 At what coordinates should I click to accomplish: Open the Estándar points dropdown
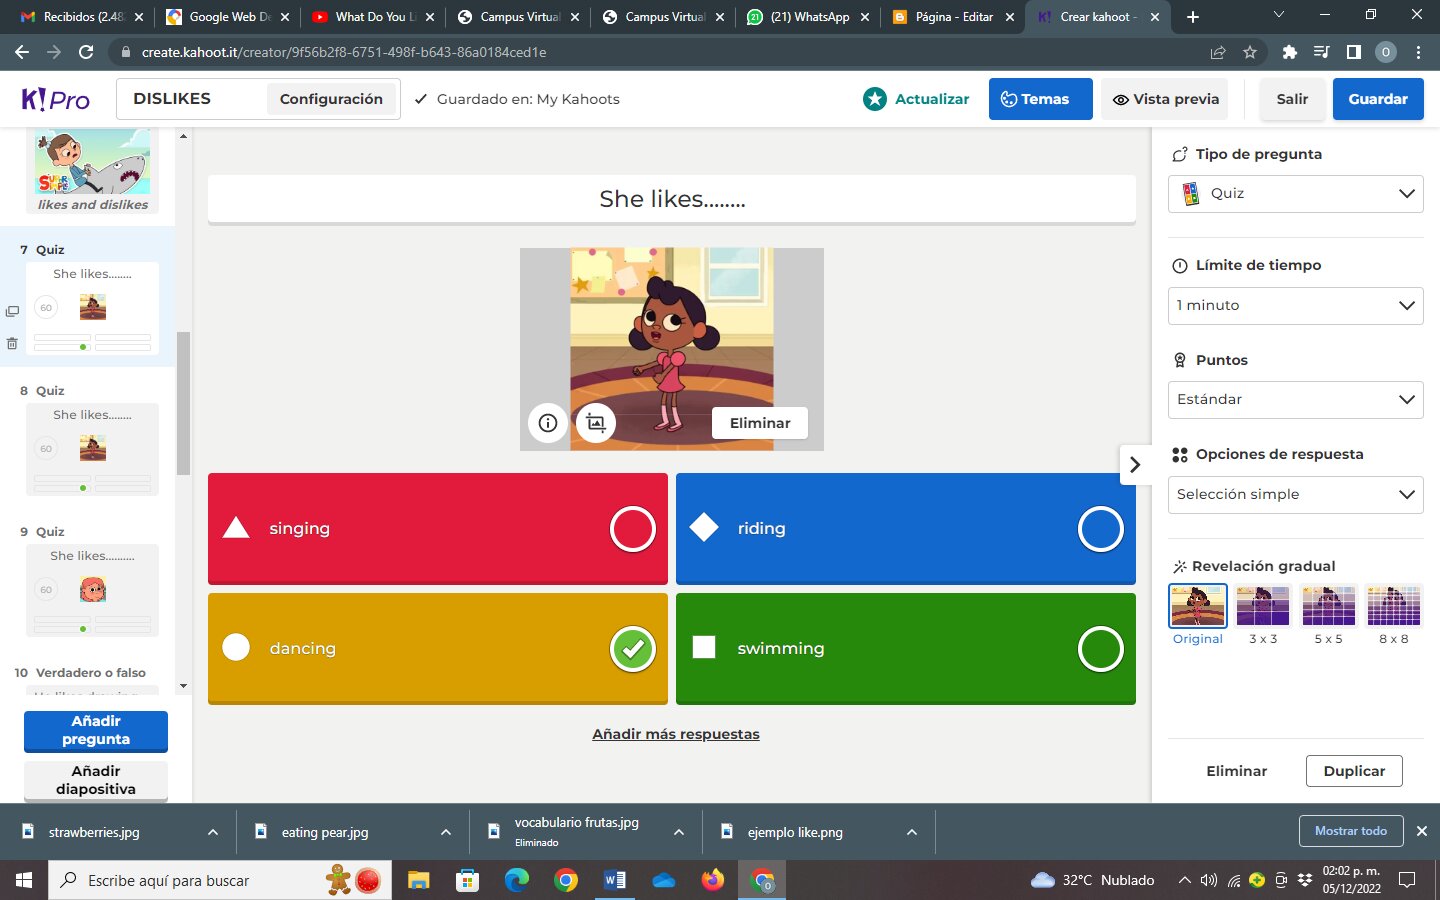(1296, 400)
